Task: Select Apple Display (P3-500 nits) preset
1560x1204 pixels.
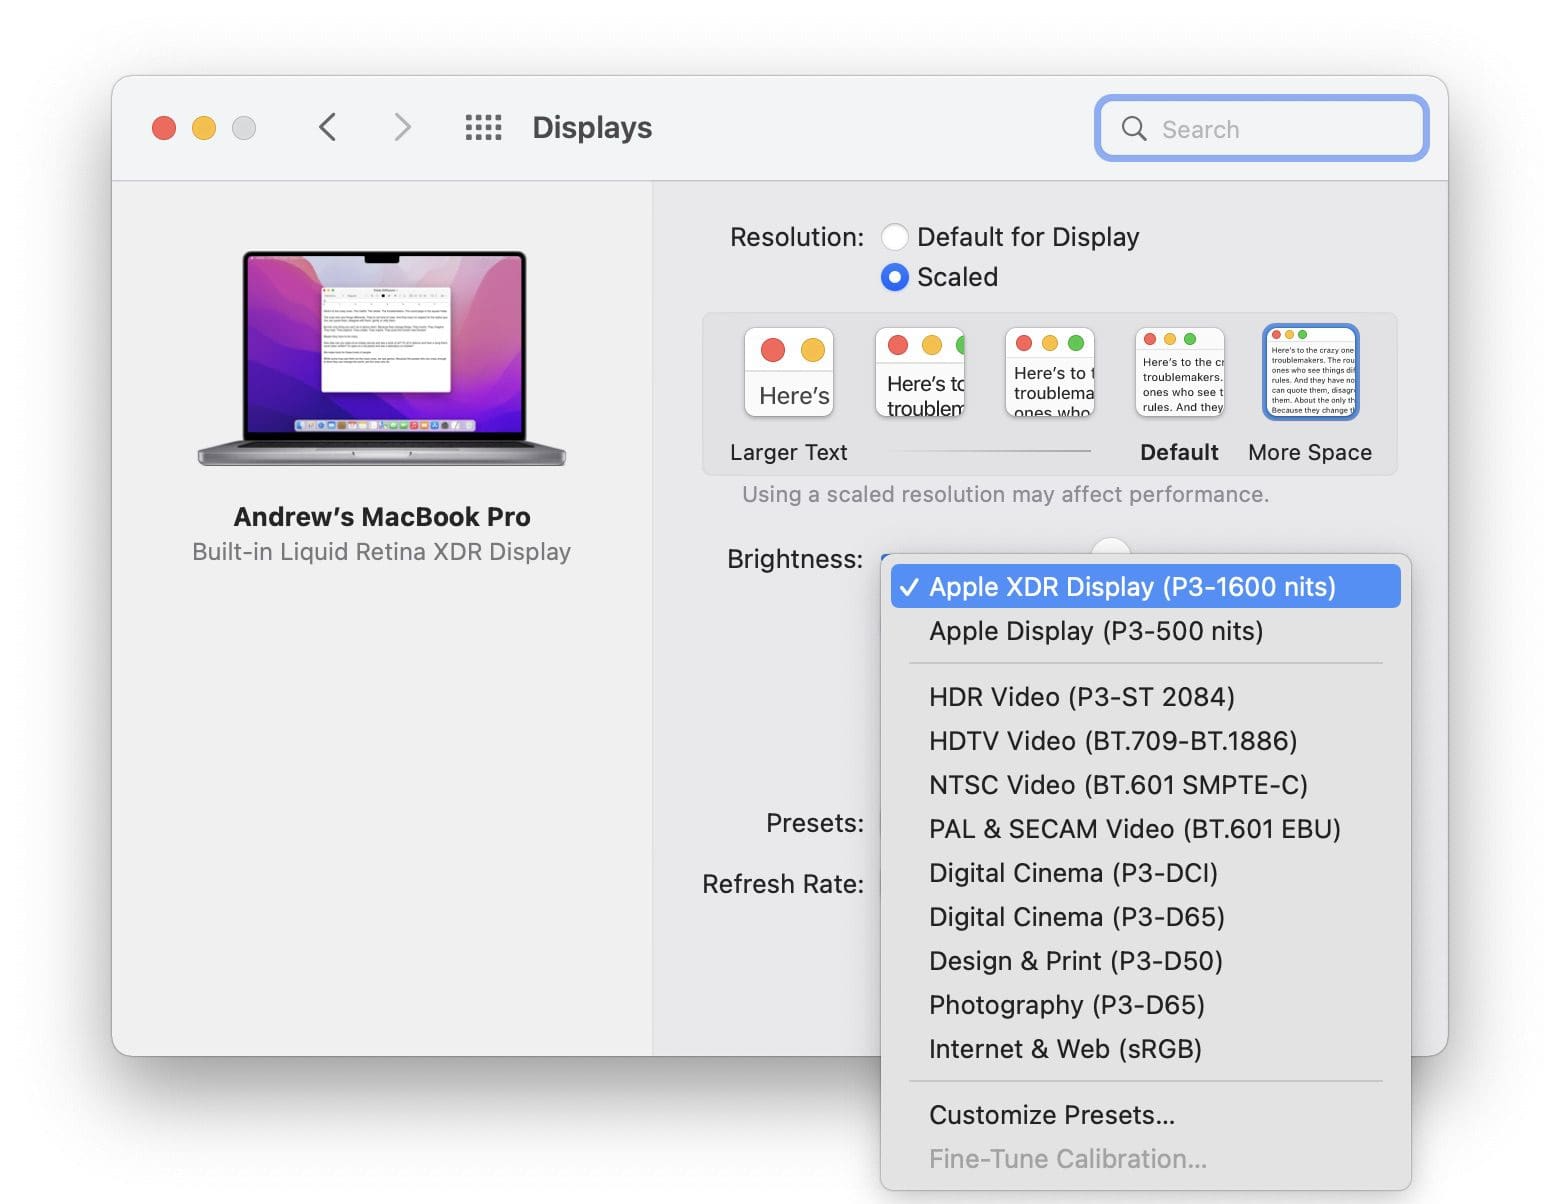Action: (x=1146, y=631)
